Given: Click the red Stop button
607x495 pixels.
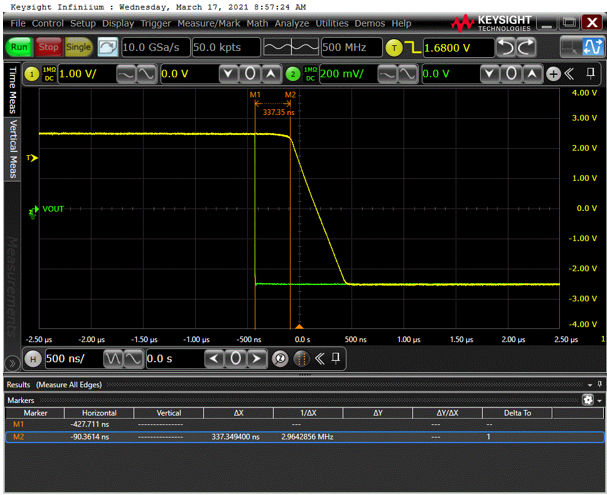Looking at the screenshot, I should [x=48, y=47].
